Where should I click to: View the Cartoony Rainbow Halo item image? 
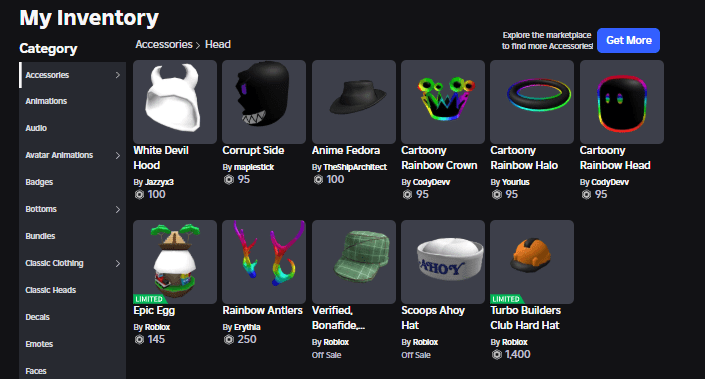coord(532,102)
